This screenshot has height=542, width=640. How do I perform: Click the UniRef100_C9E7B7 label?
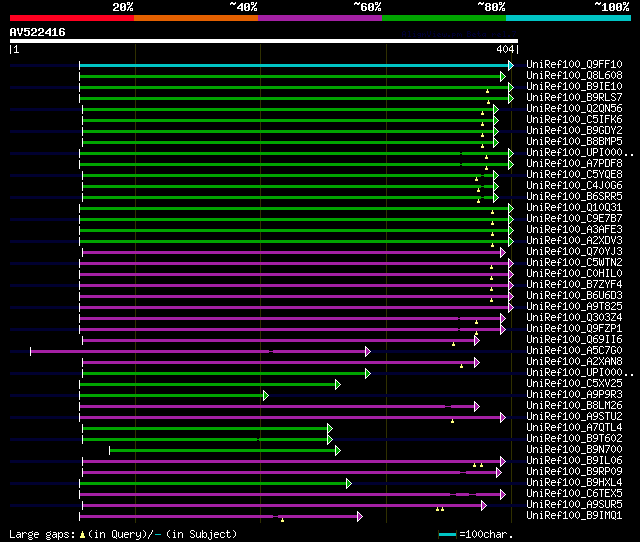tap(574, 219)
